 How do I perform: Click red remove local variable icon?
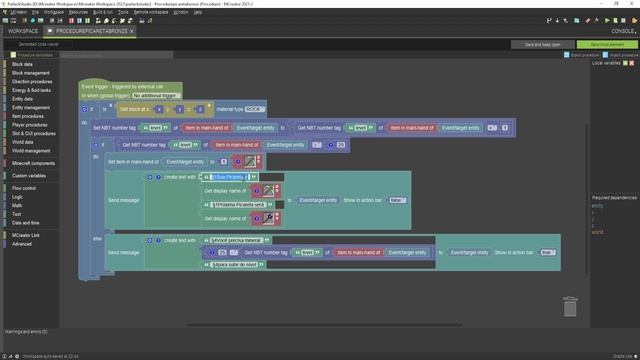632,63
